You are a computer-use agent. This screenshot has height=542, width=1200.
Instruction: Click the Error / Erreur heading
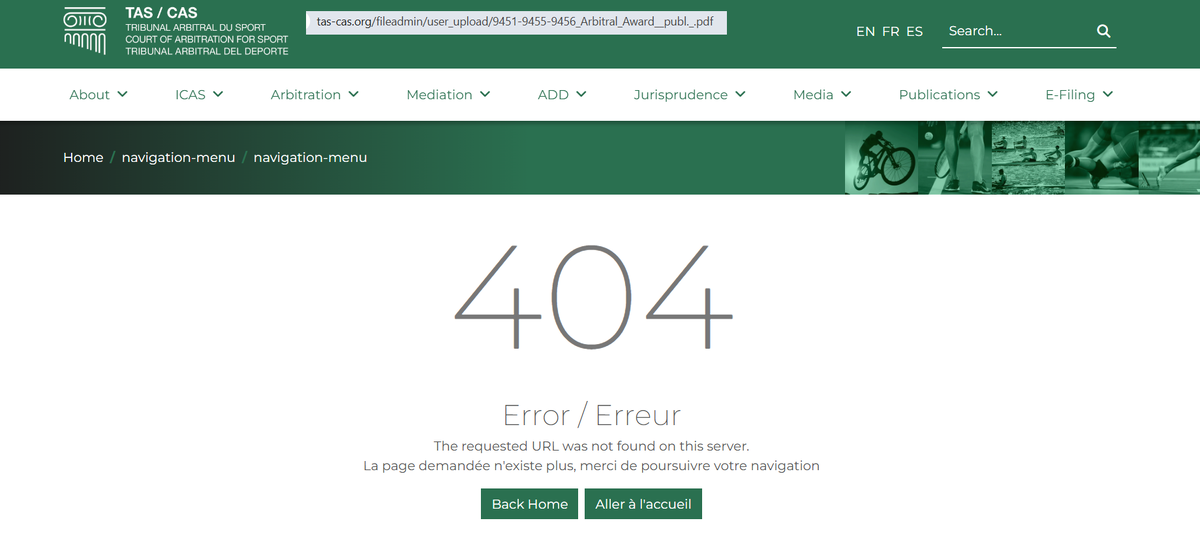[x=592, y=415]
